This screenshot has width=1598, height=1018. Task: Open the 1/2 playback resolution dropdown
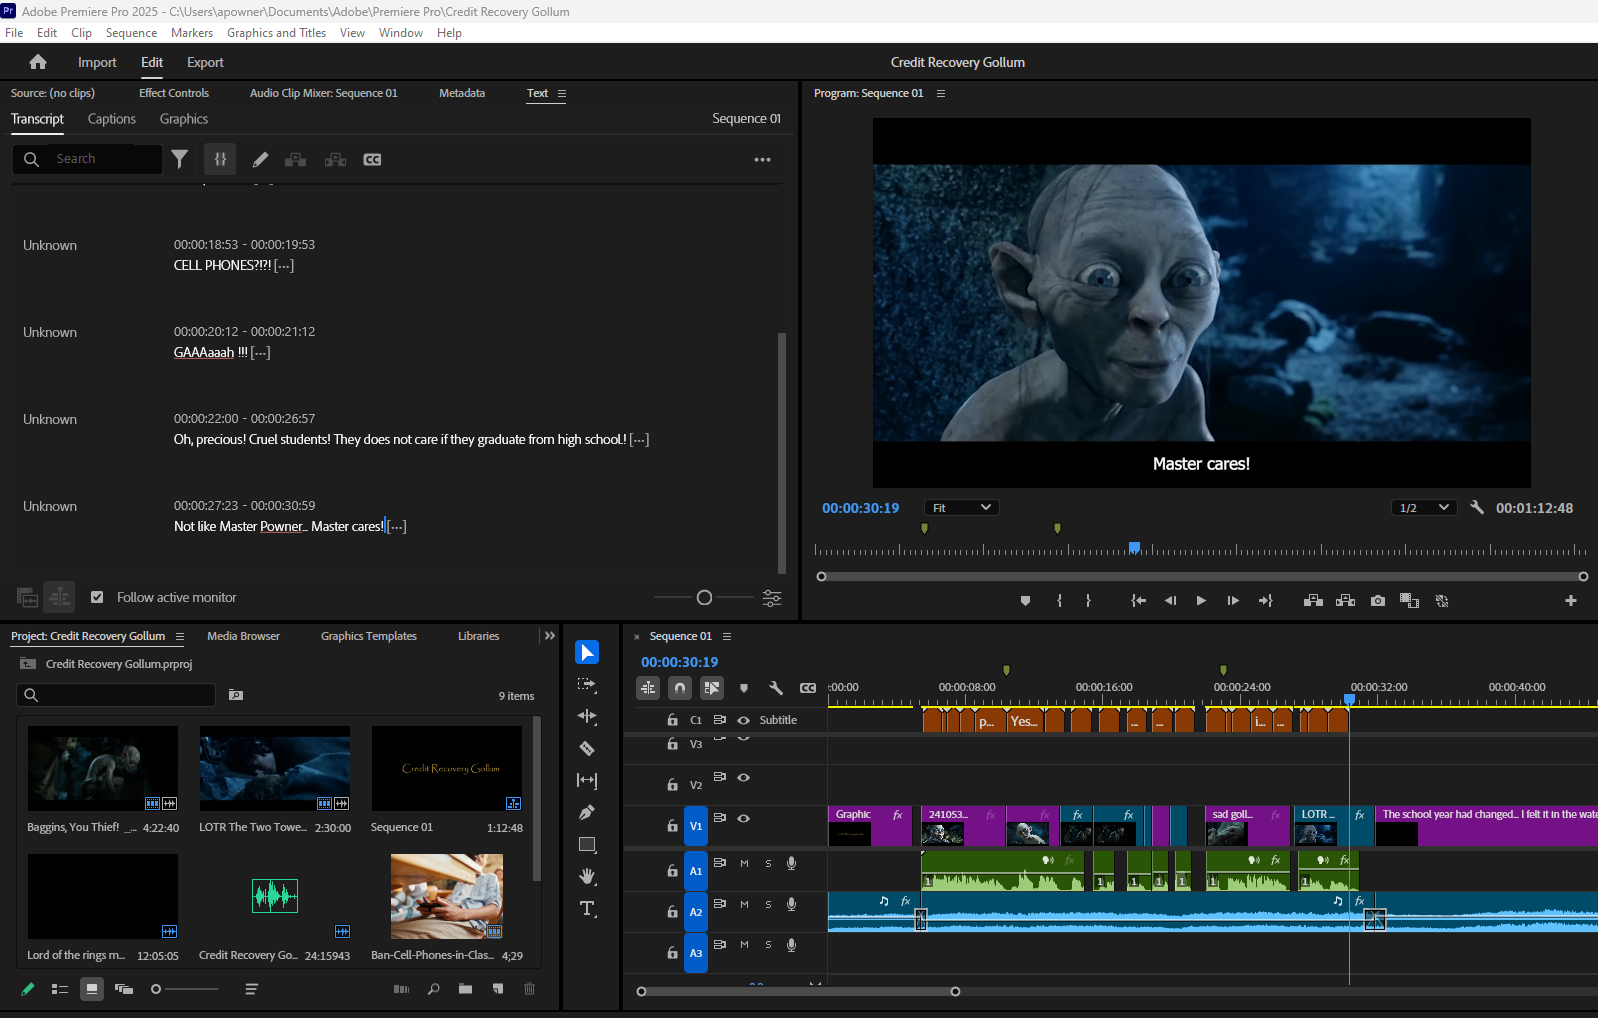pyautogui.click(x=1423, y=508)
